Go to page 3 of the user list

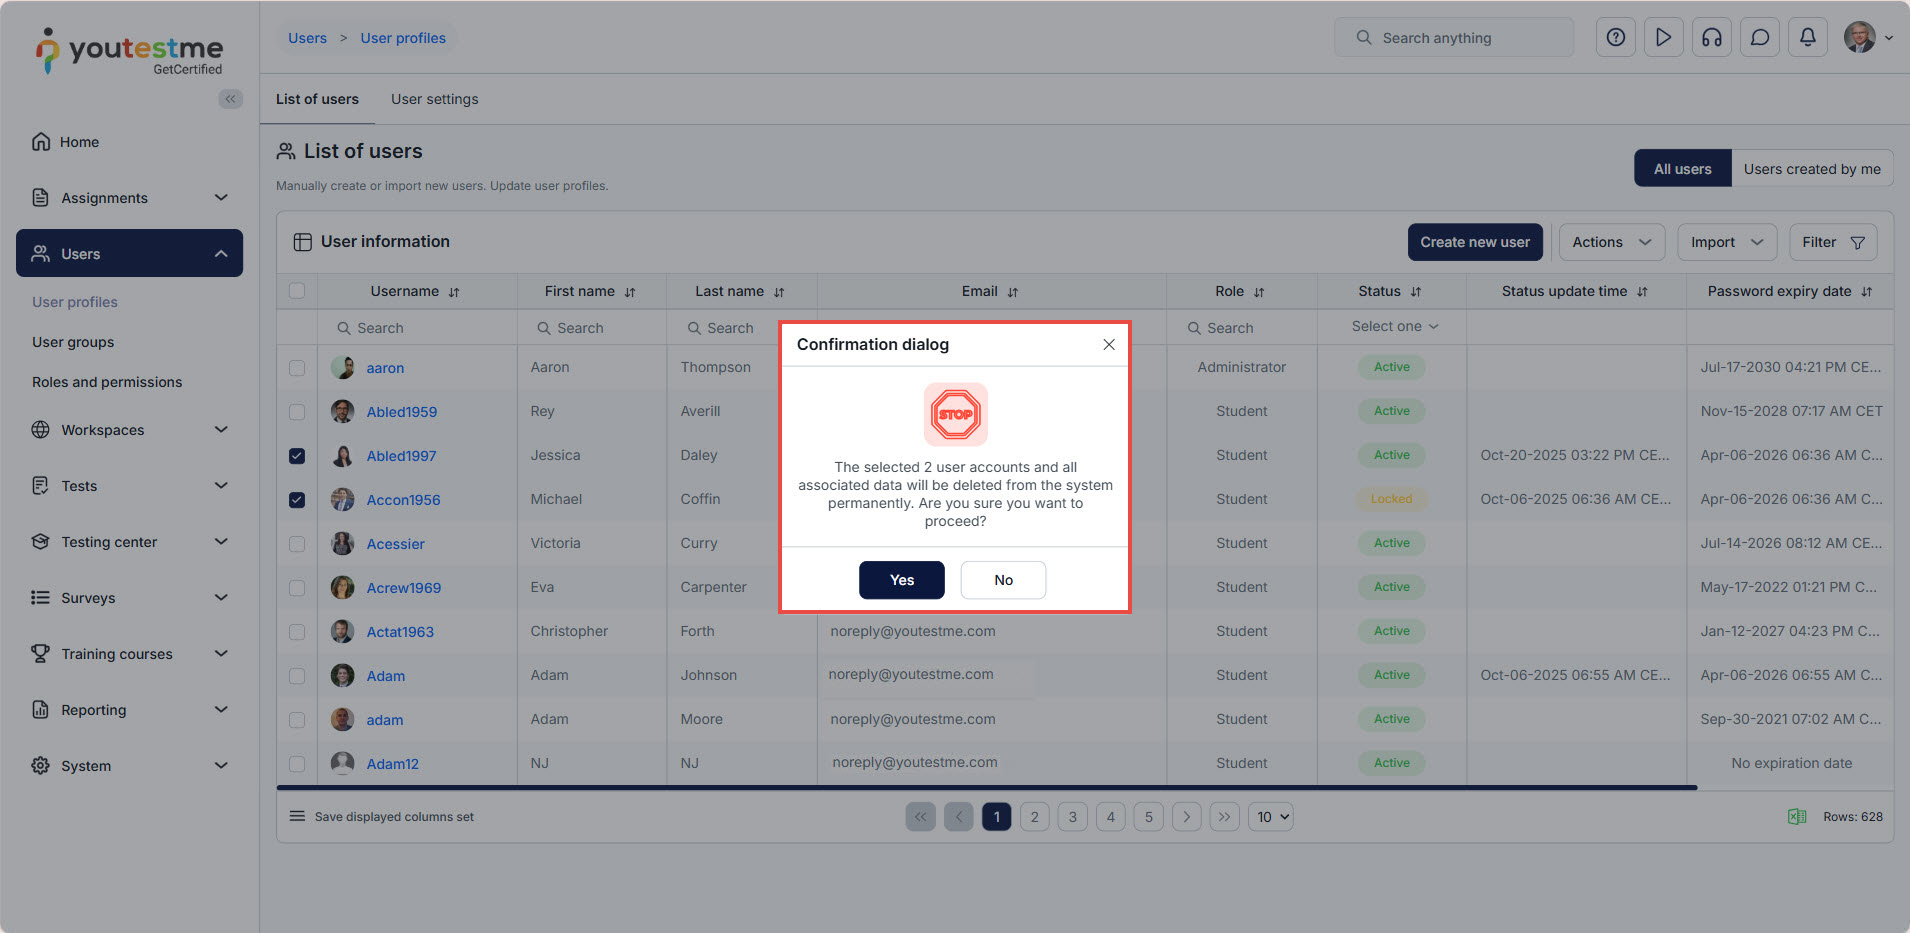coord(1072,816)
